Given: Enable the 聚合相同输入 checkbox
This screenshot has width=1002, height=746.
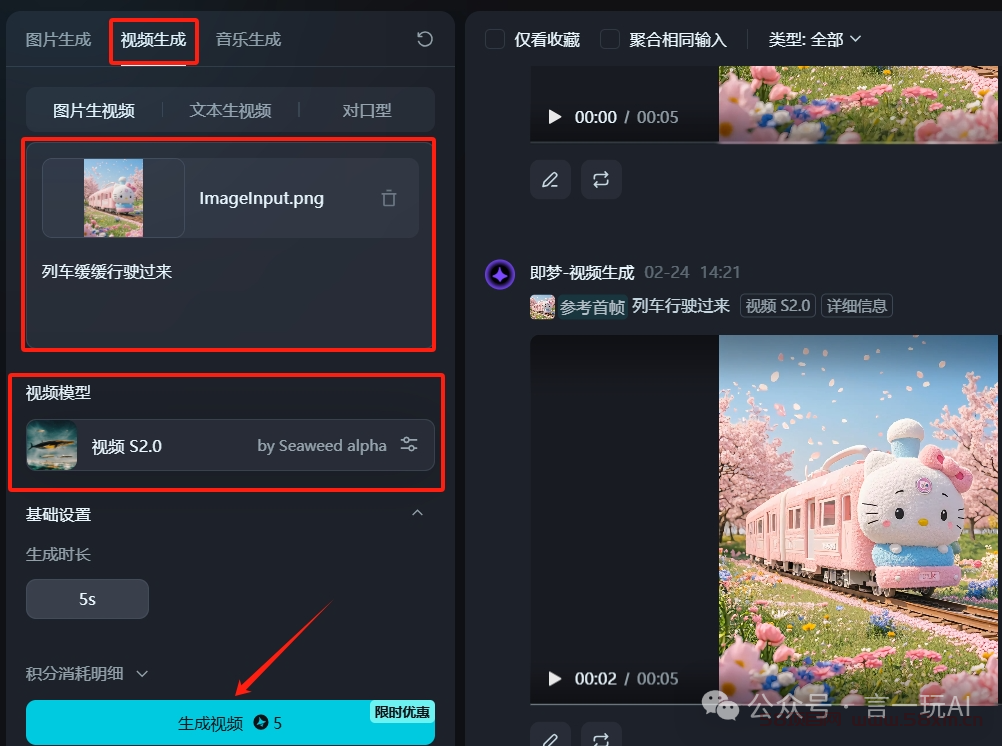Looking at the screenshot, I should click(610, 39).
